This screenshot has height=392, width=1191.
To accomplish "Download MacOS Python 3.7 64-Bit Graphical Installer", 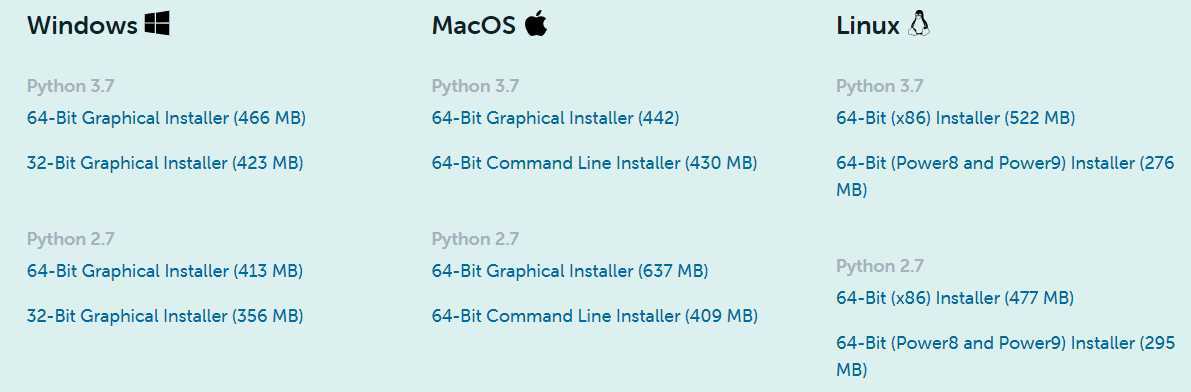I will 555,119.
